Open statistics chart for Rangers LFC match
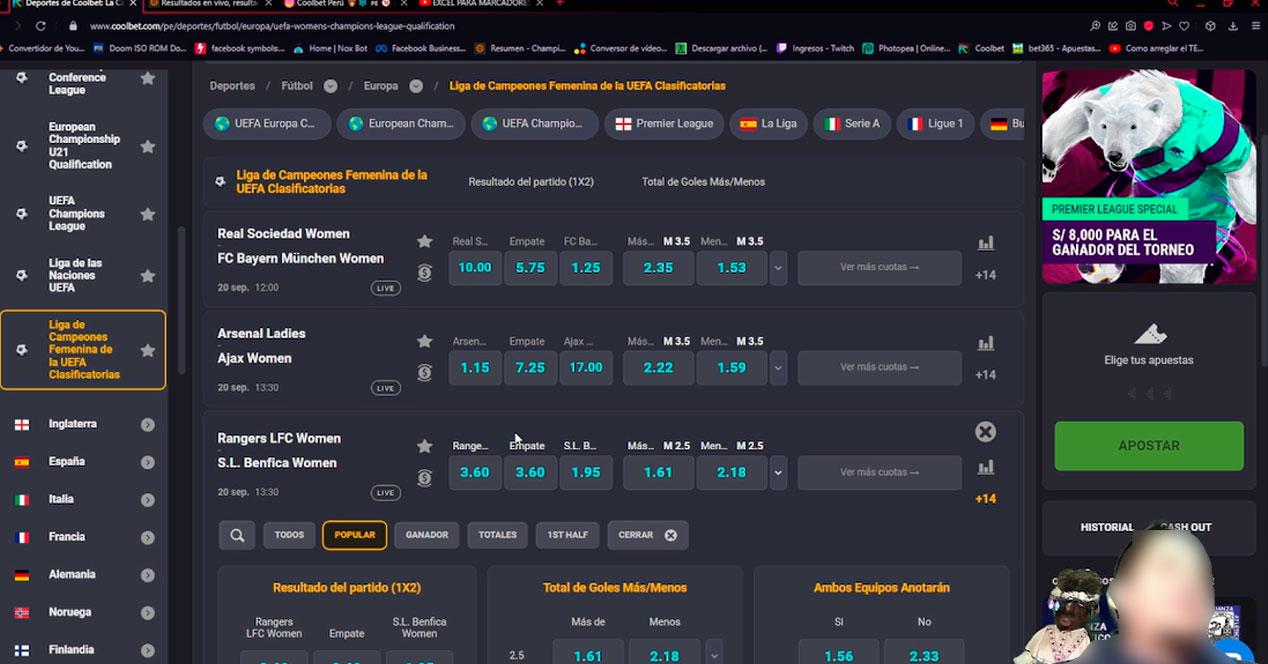Screen dimensions: 1268x664 coord(986,467)
